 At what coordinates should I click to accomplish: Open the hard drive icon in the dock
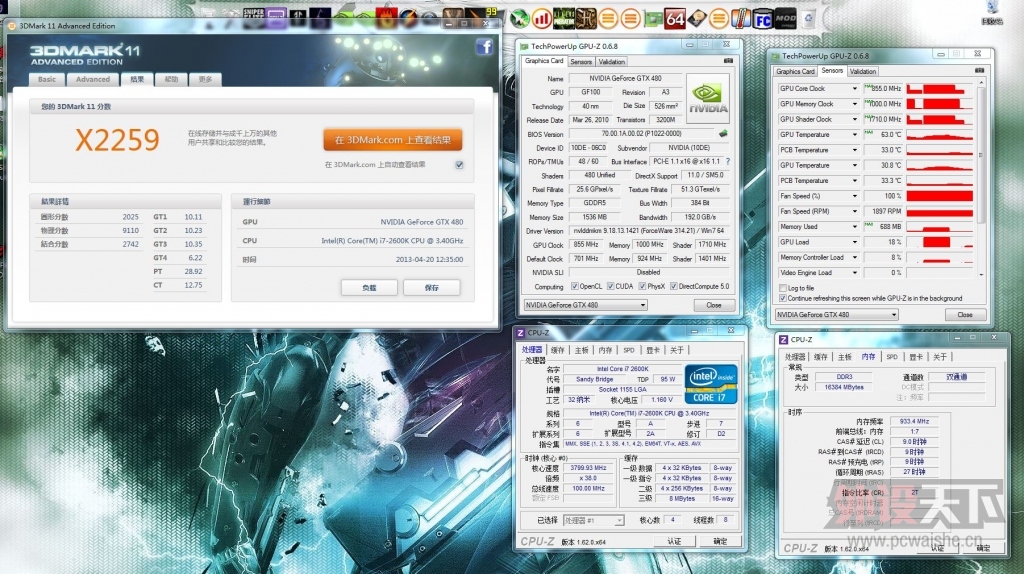point(696,19)
